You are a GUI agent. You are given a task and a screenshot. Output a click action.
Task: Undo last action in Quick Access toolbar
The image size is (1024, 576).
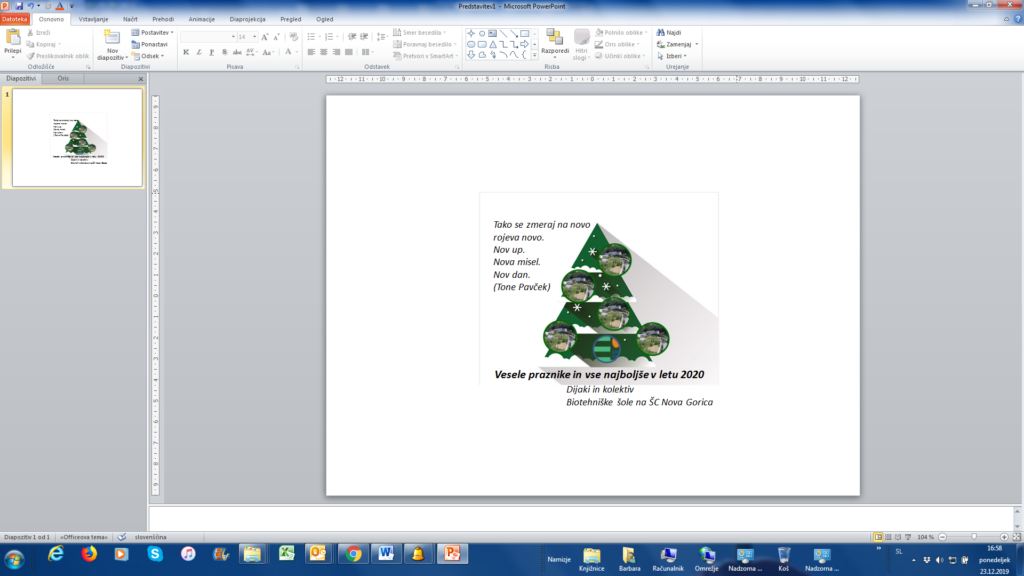pos(31,6)
